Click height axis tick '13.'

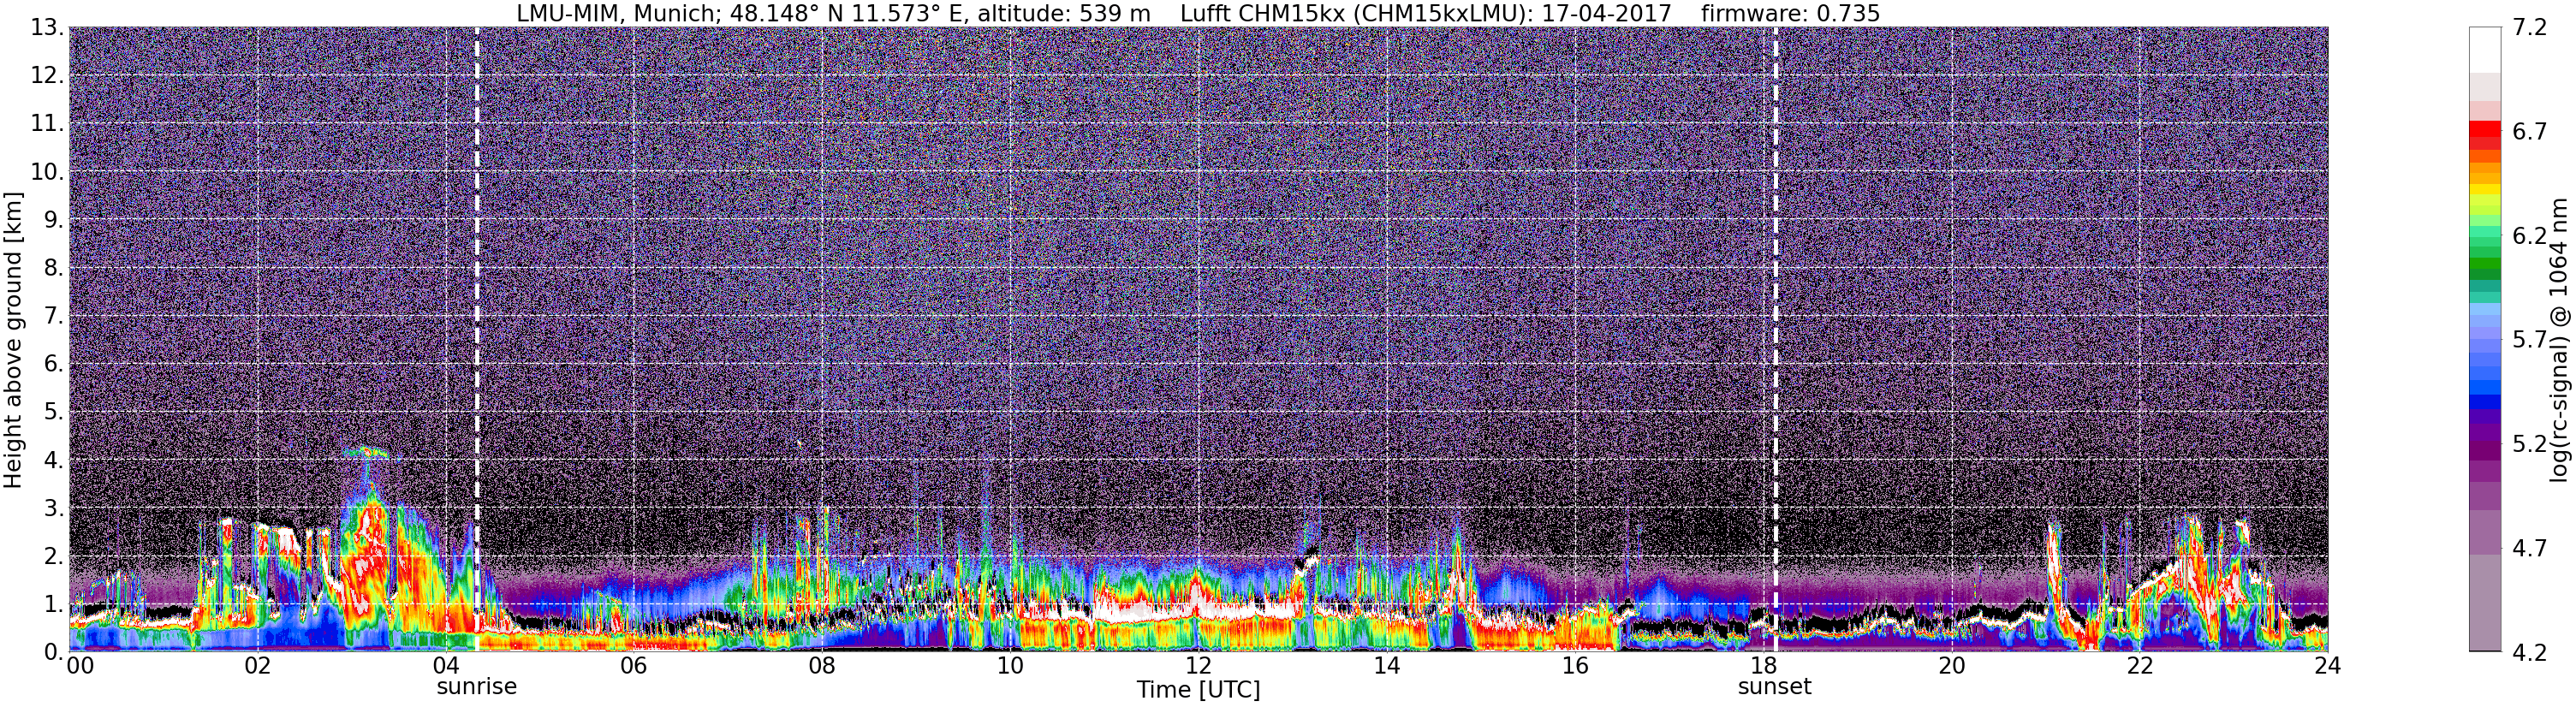(x=46, y=27)
